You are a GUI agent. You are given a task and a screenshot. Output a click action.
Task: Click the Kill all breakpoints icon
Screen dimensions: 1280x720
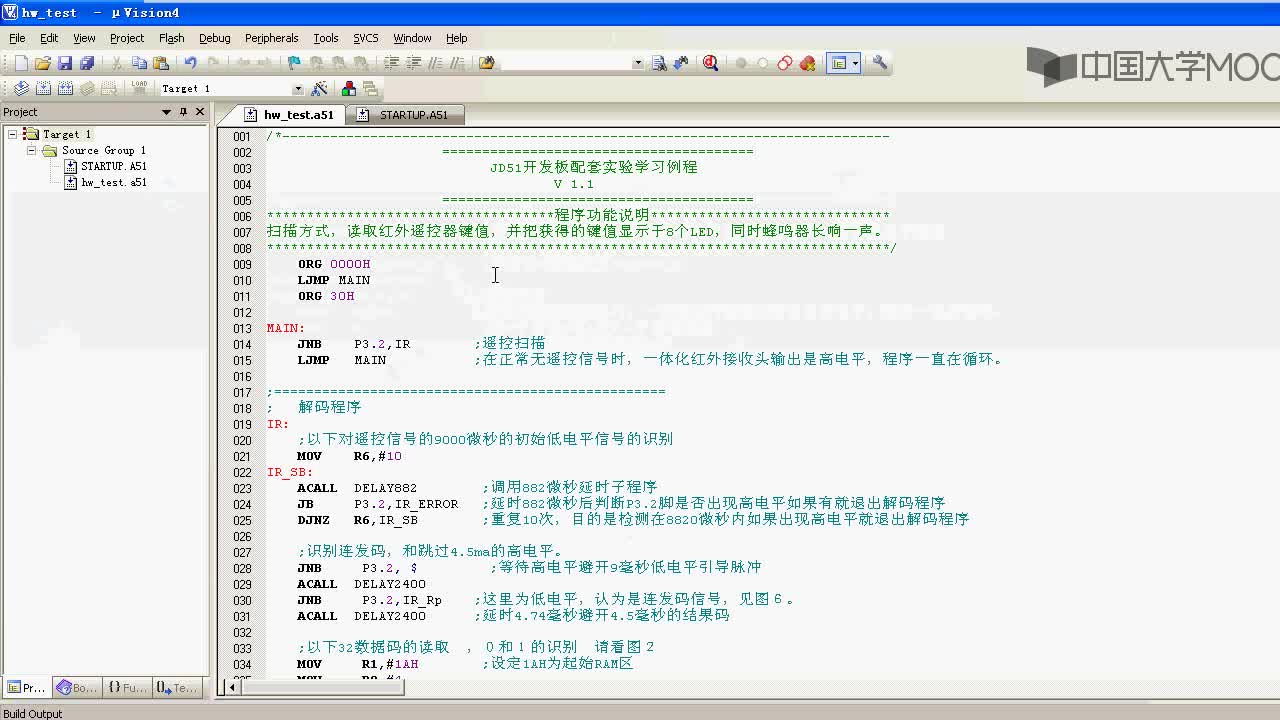[807, 63]
